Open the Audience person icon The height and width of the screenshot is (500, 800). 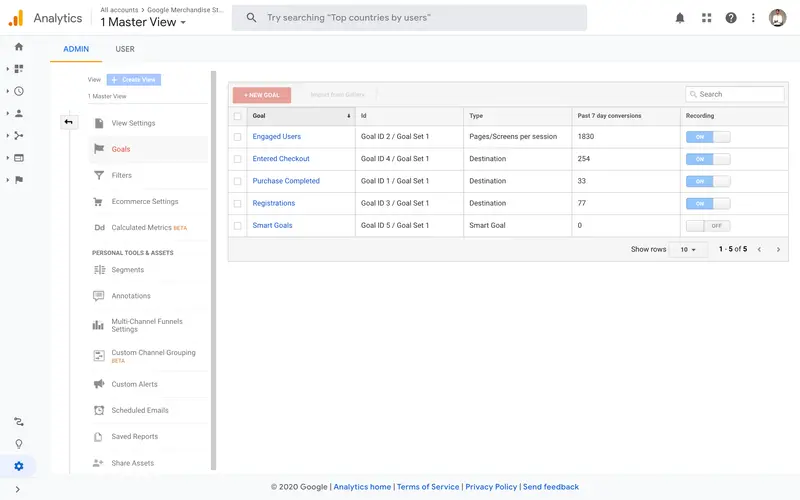(19, 113)
